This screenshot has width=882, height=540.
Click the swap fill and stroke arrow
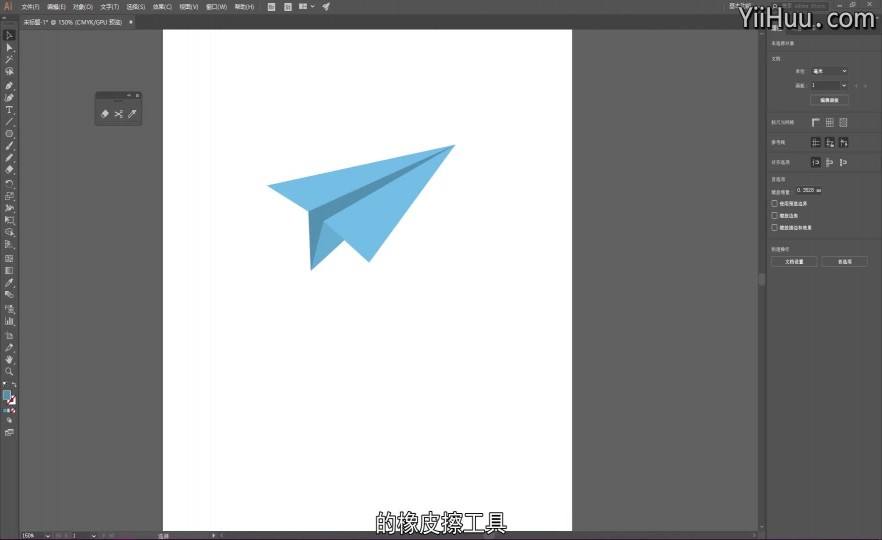(14, 385)
